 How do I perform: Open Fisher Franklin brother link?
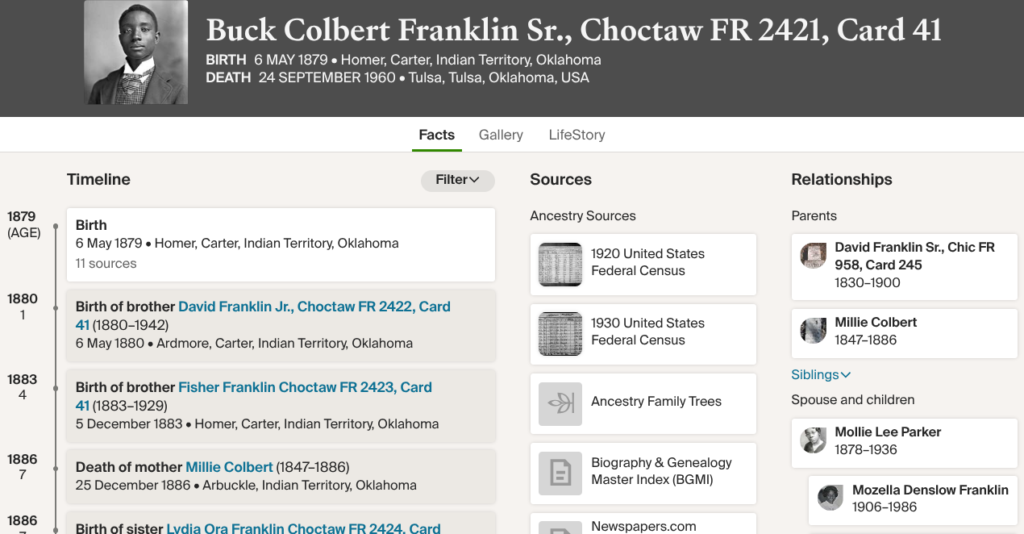(305, 387)
